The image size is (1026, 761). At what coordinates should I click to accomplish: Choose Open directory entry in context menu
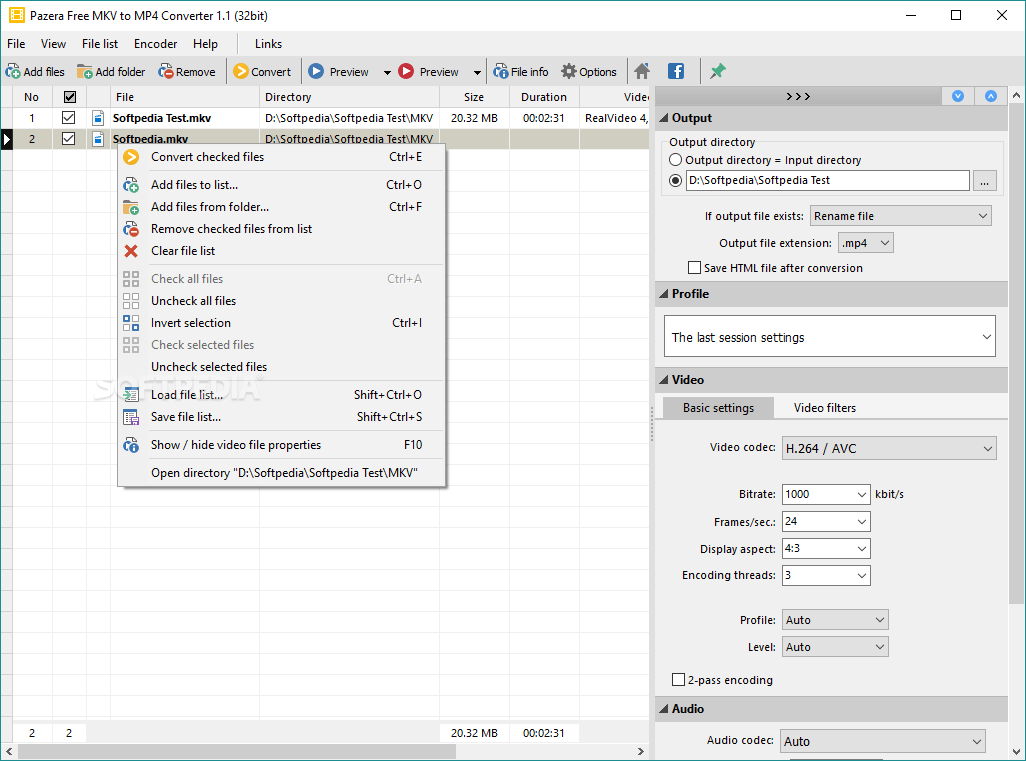[x=281, y=473]
